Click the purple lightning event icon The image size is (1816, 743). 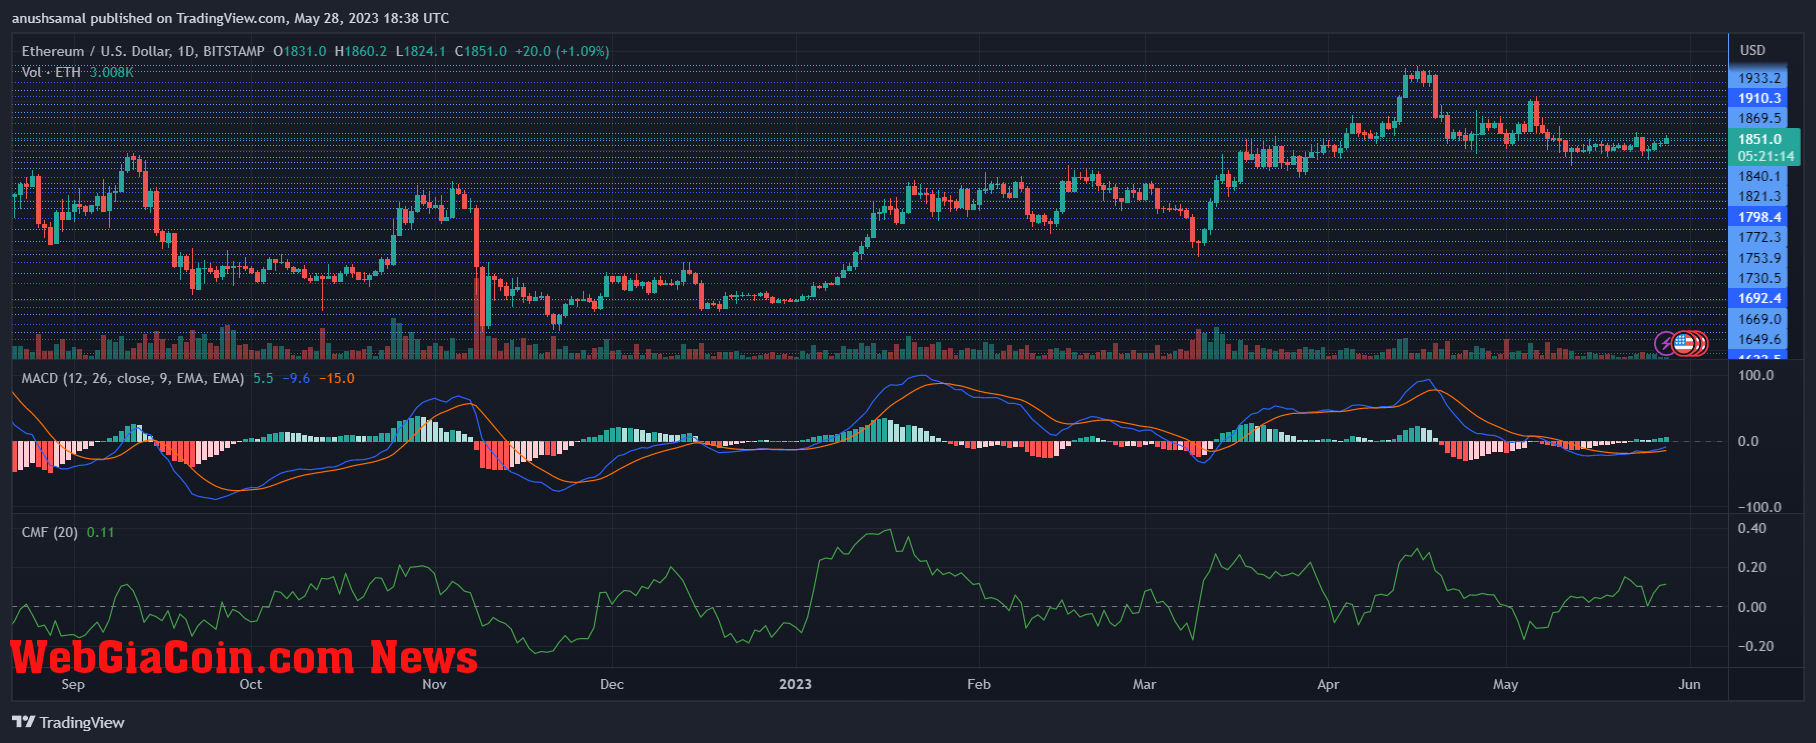[x=1666, y=344]
